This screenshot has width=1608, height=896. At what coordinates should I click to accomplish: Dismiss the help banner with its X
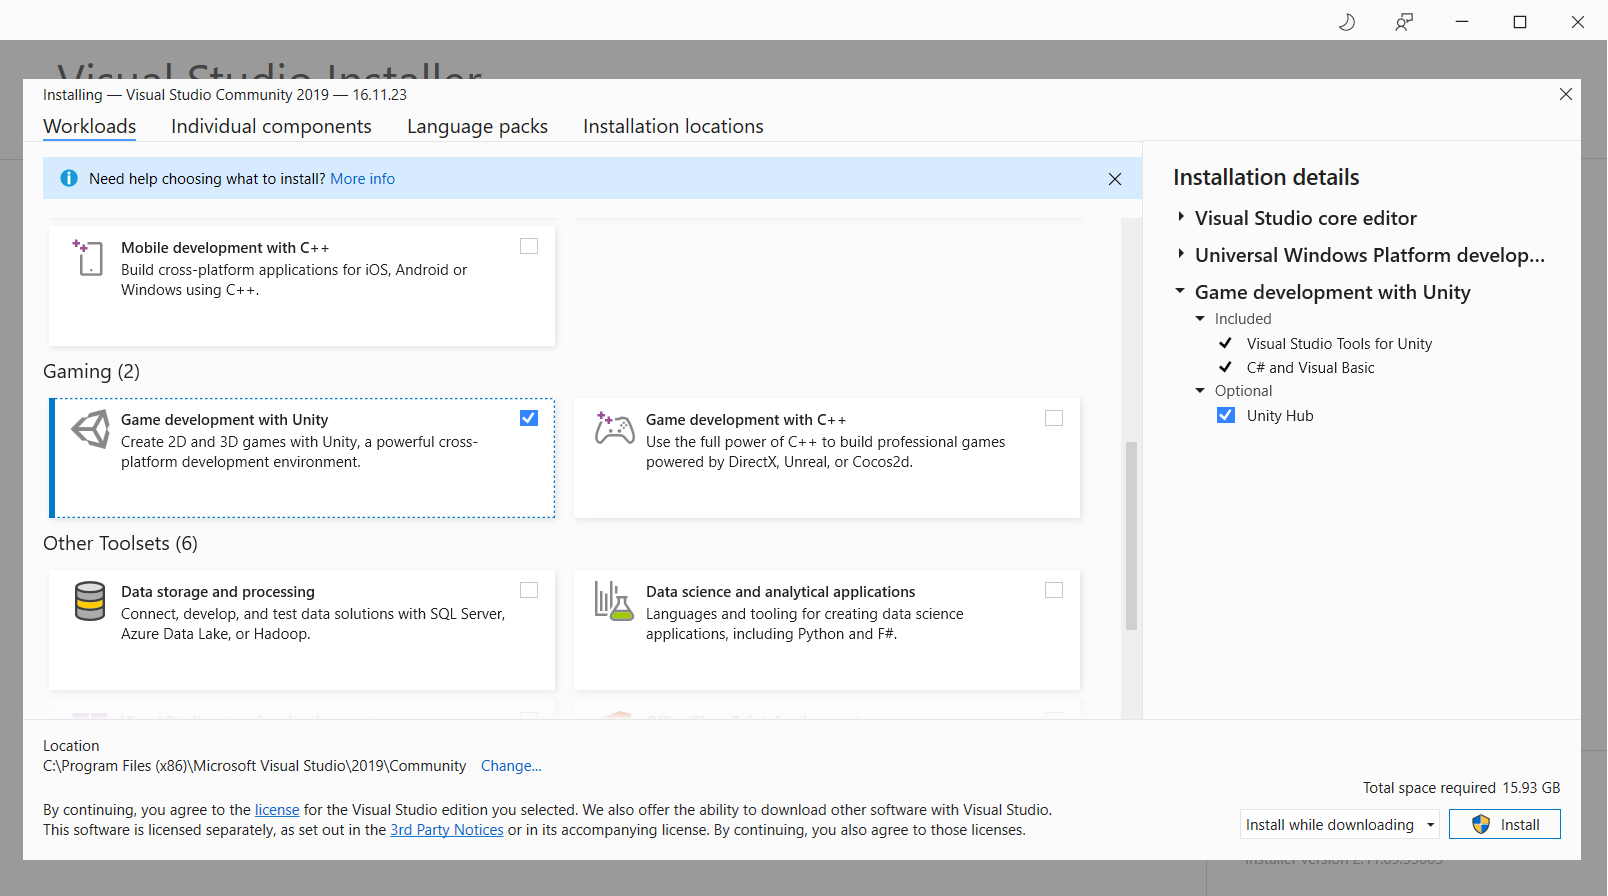1115,179
